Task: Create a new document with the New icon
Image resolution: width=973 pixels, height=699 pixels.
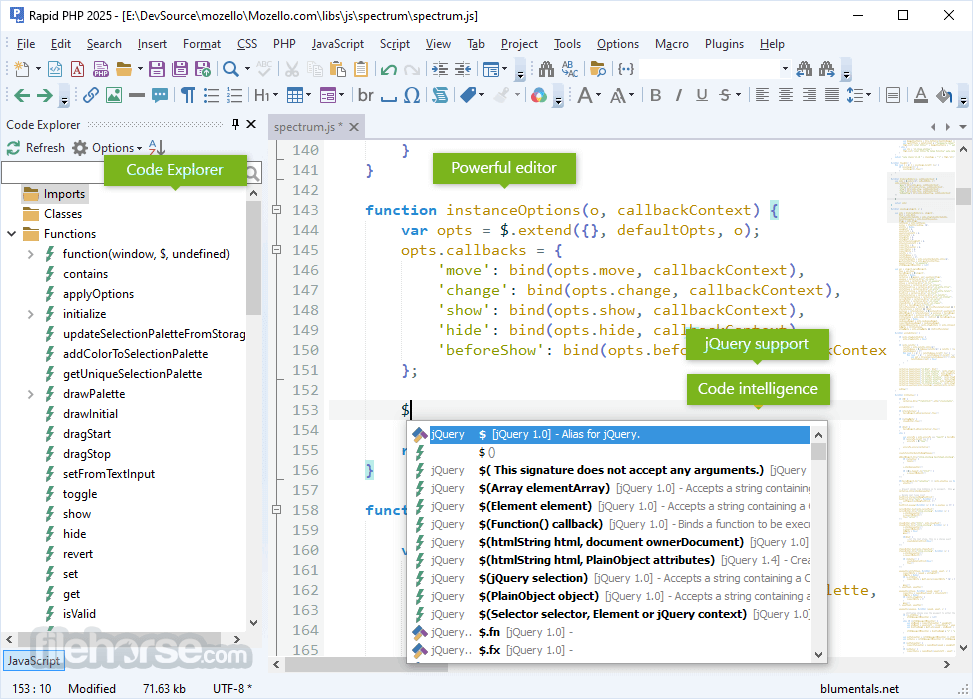Action: pyautogui.click(x=21, y=69)
